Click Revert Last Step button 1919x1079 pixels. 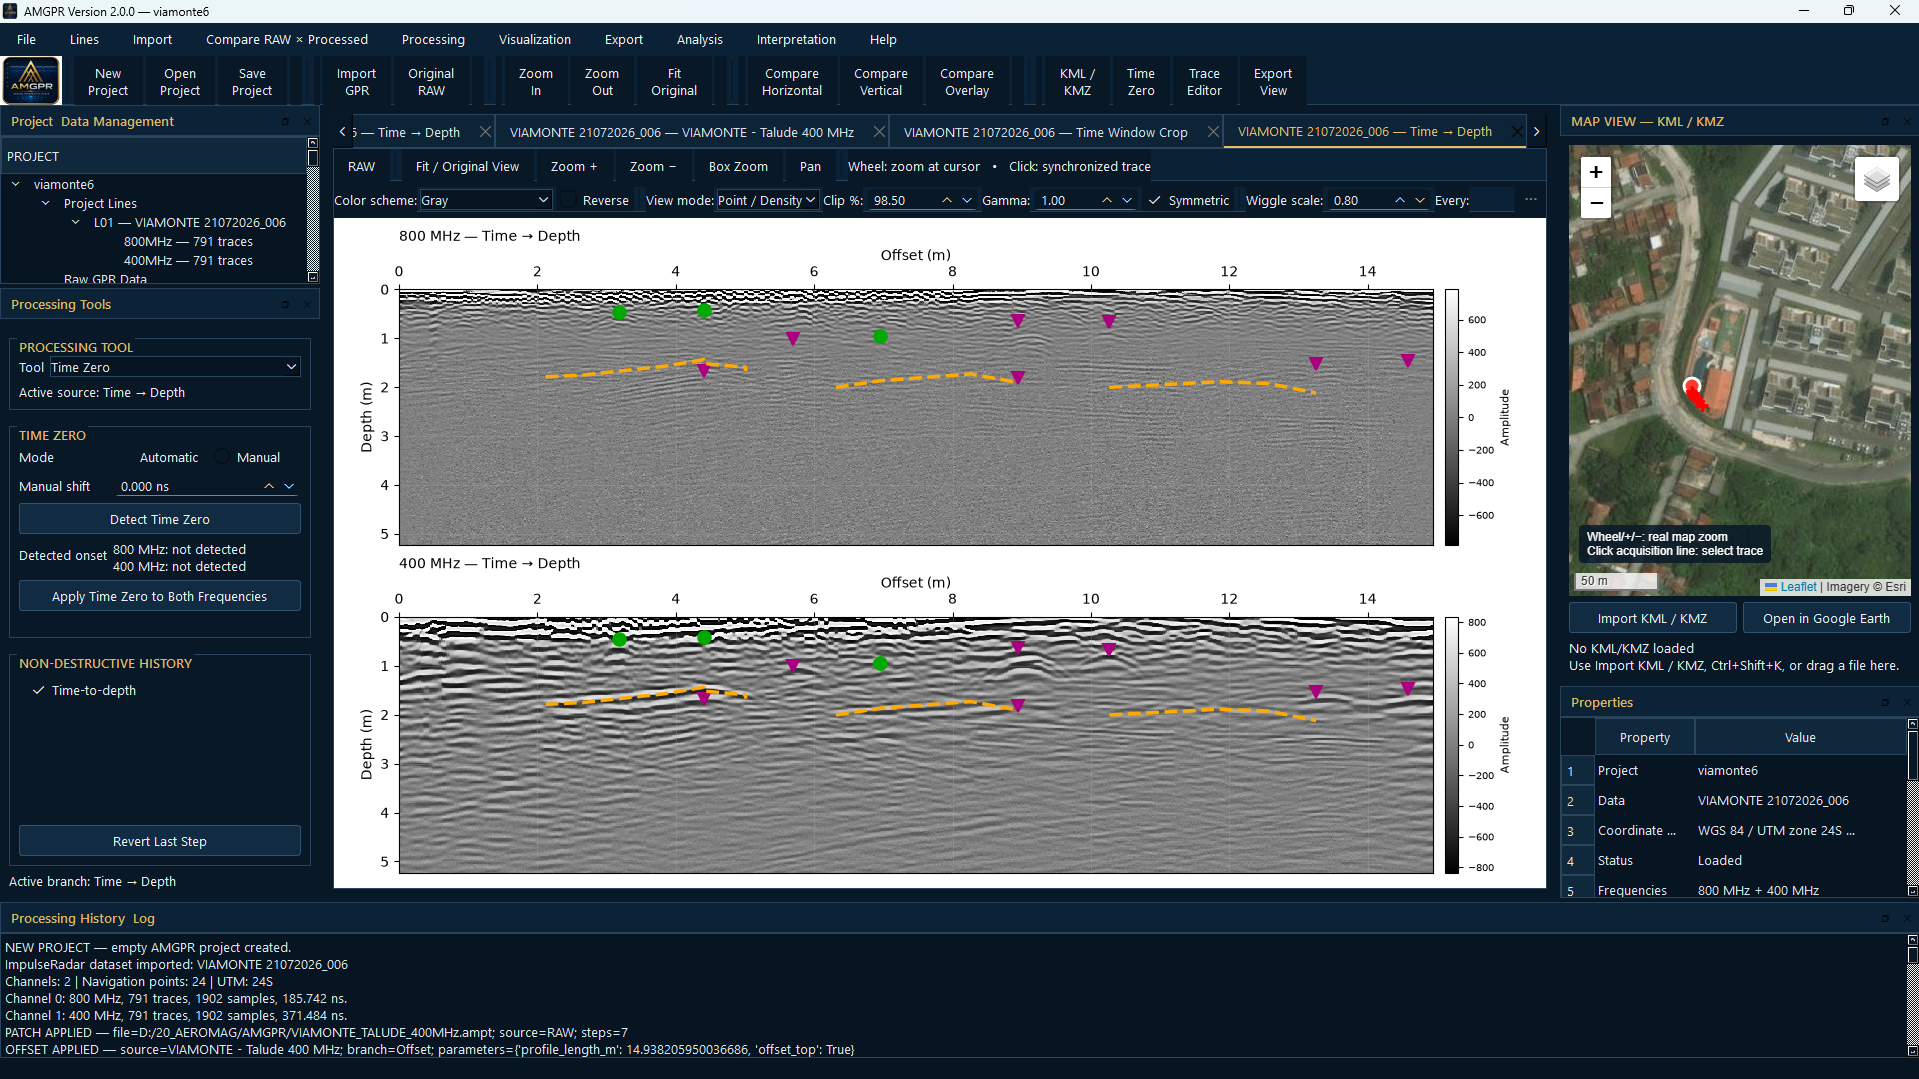pyautogui.click(x=160, y=841)
